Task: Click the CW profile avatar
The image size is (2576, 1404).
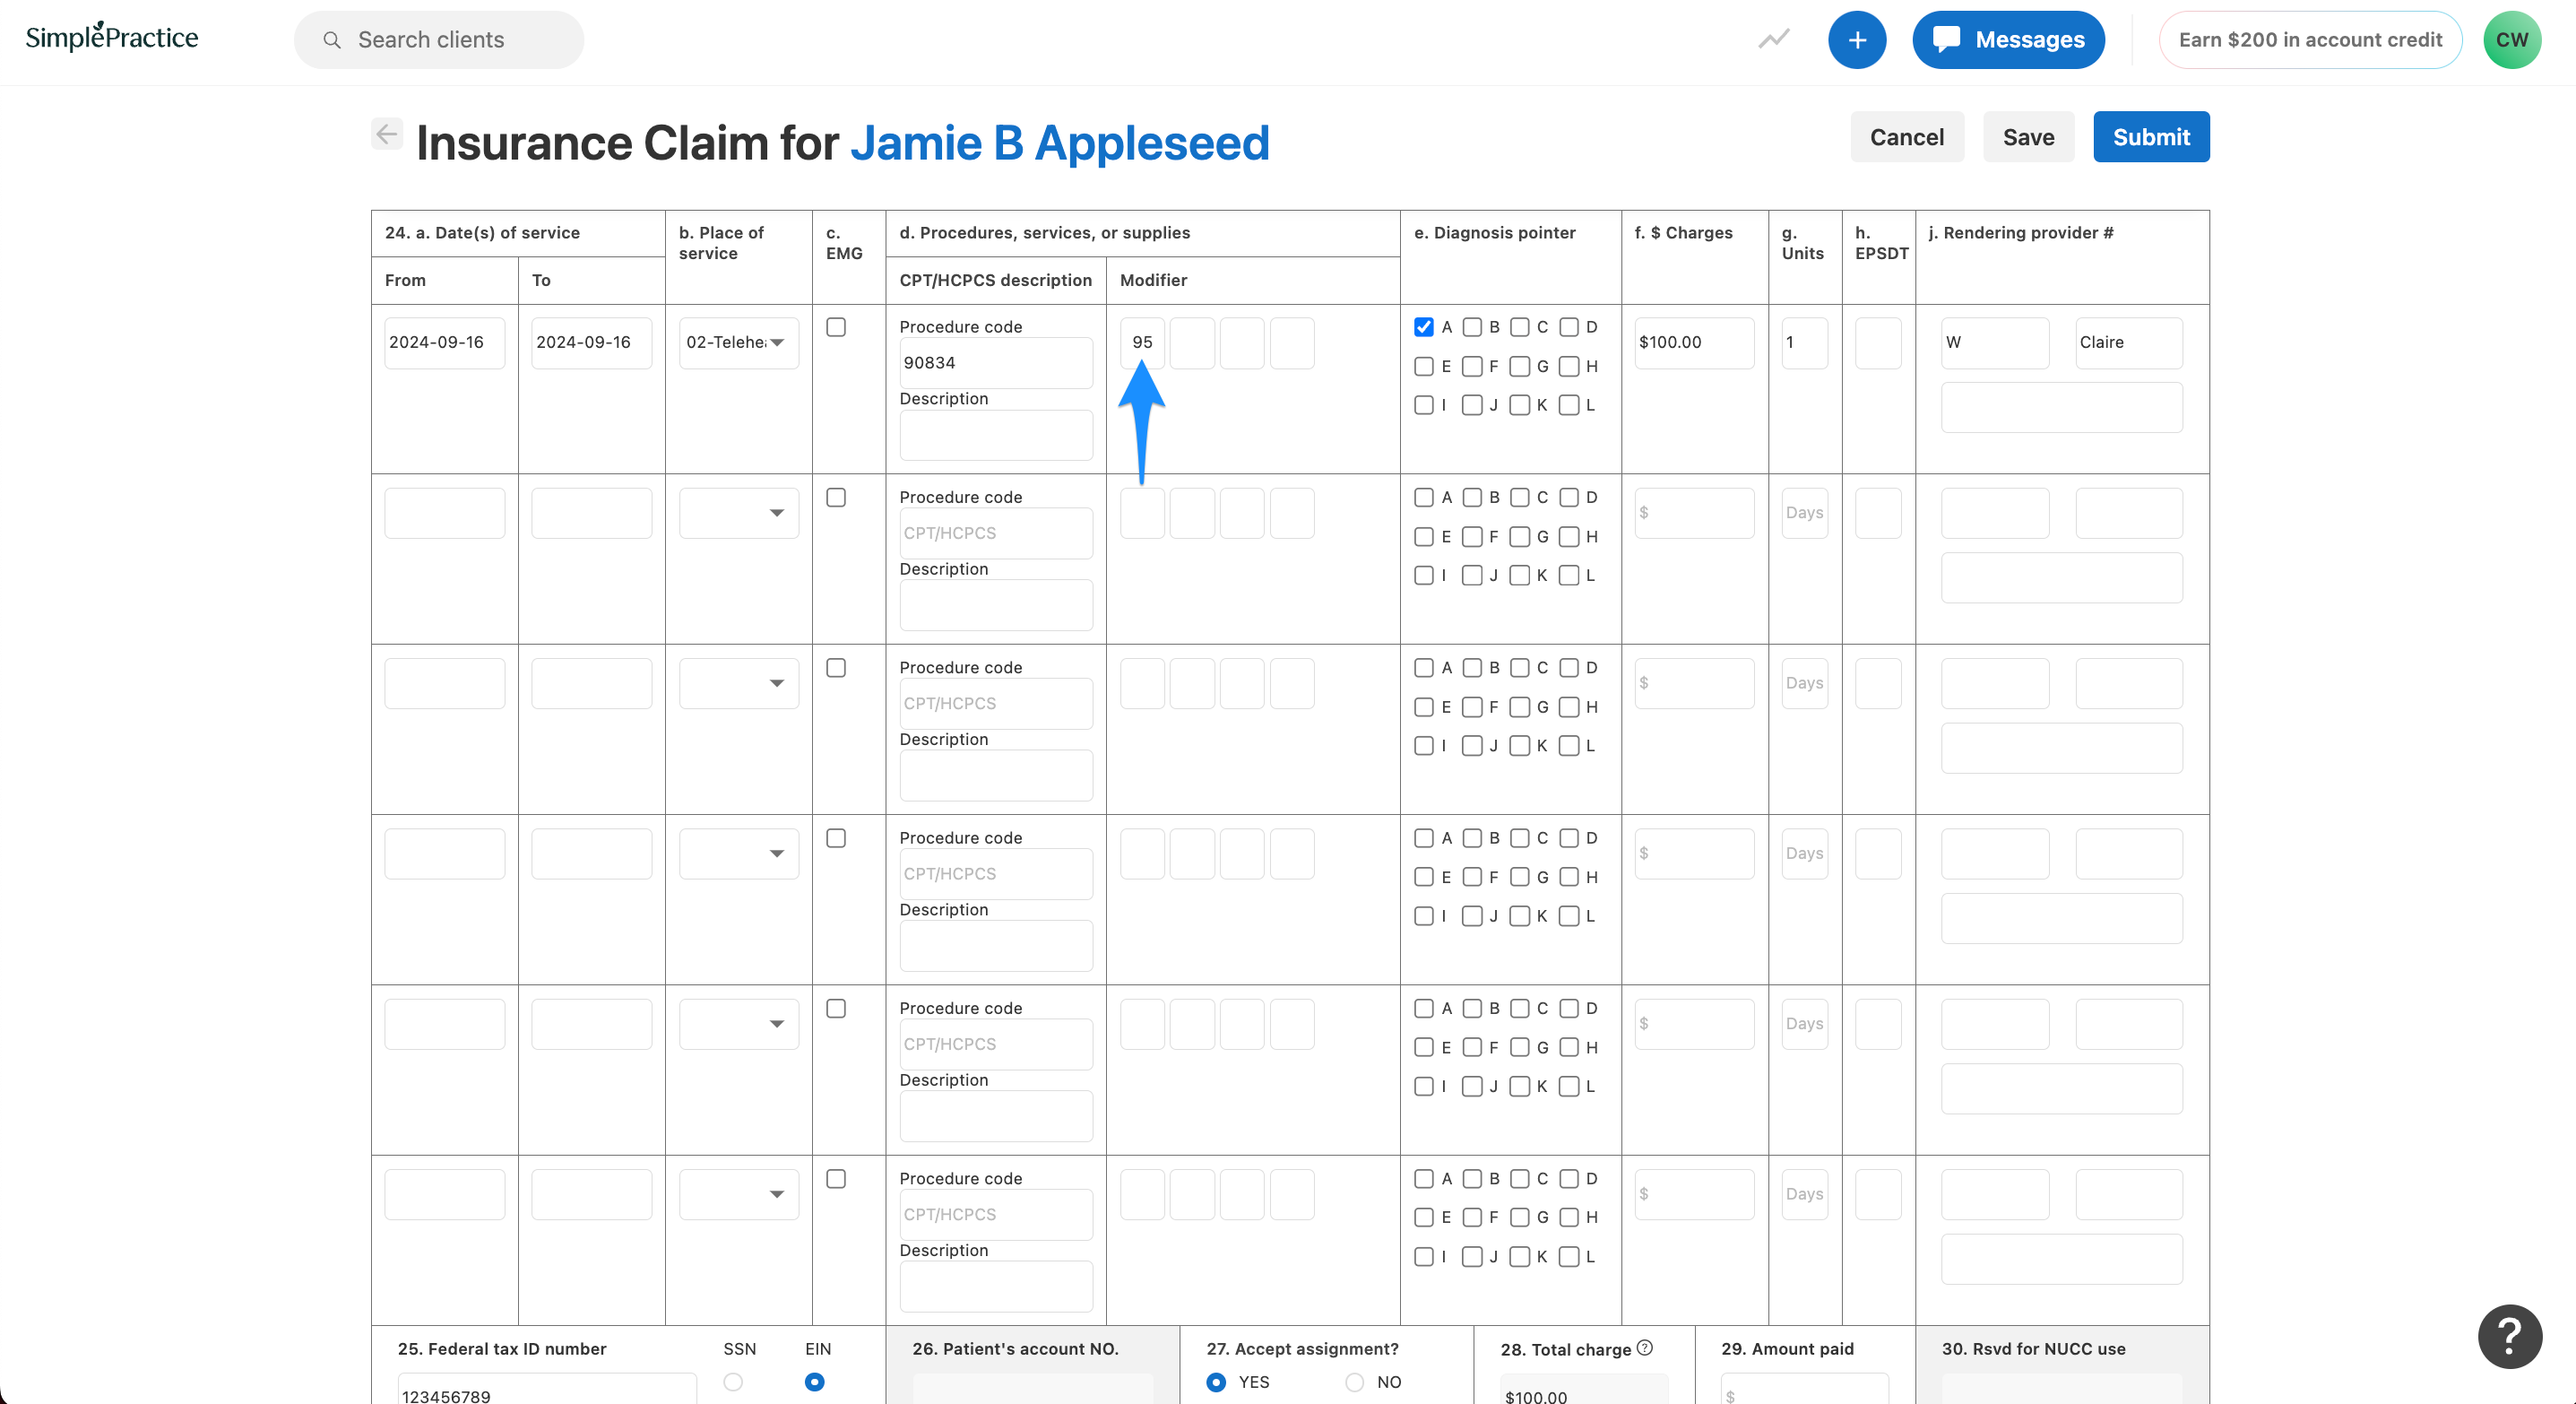Action: [x=2511, y=40]
